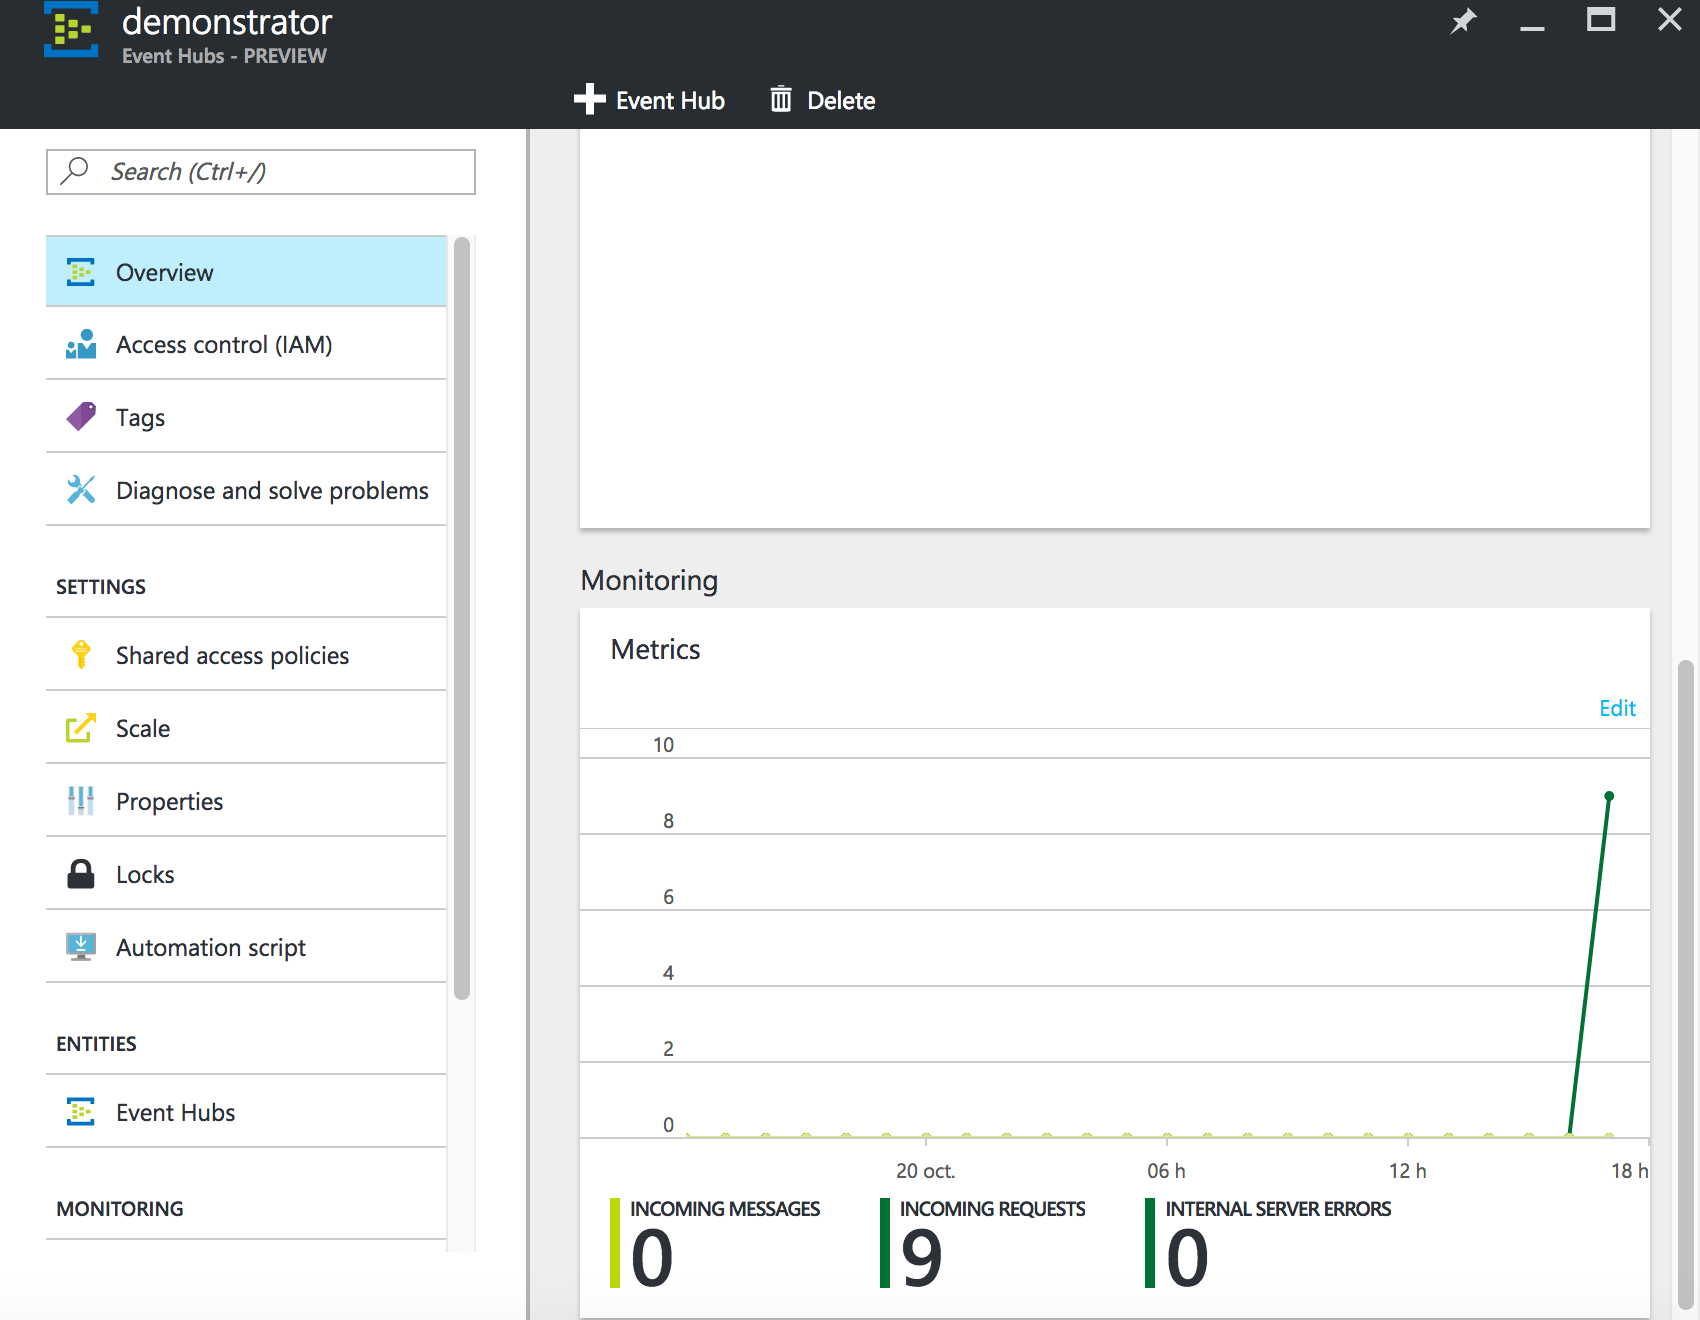Add a new Event Hub
This screenshot has height=1320, width=1700.
pos(650,100)
